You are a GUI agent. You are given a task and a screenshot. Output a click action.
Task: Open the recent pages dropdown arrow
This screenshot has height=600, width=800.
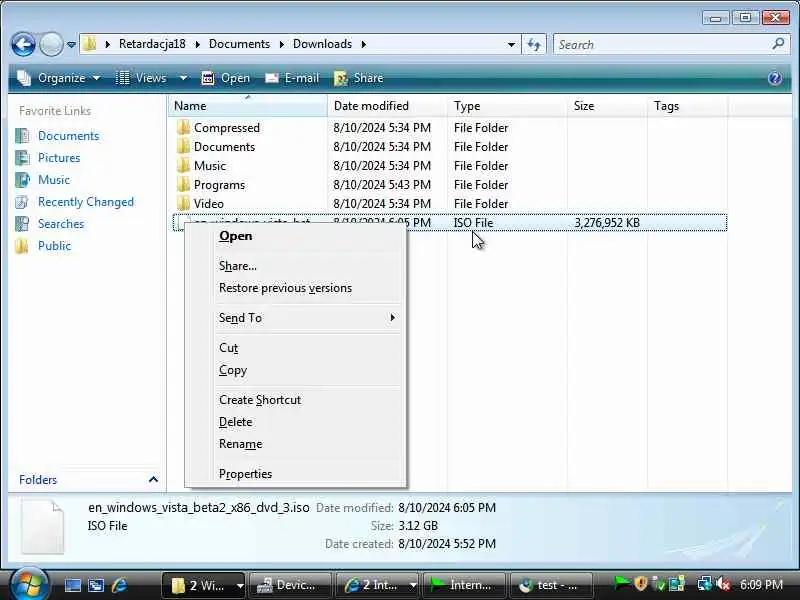71,45
